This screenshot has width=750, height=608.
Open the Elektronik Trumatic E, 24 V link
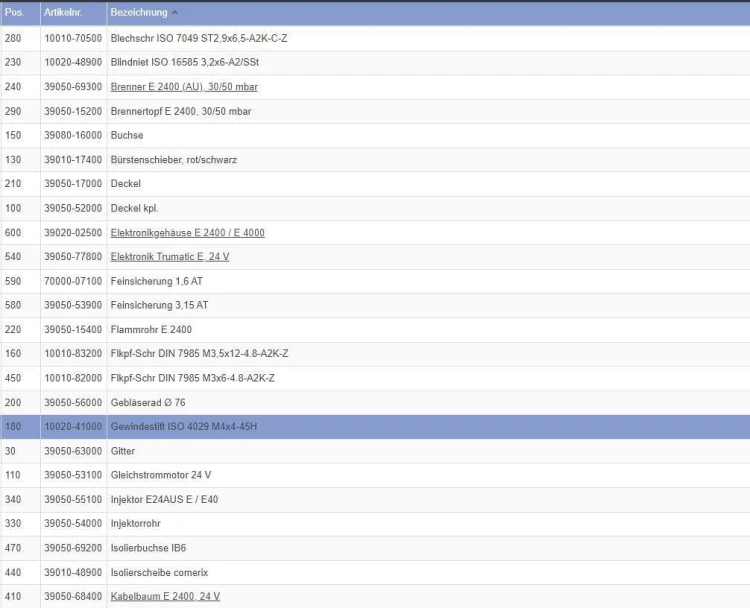click(x=170, y=257)
